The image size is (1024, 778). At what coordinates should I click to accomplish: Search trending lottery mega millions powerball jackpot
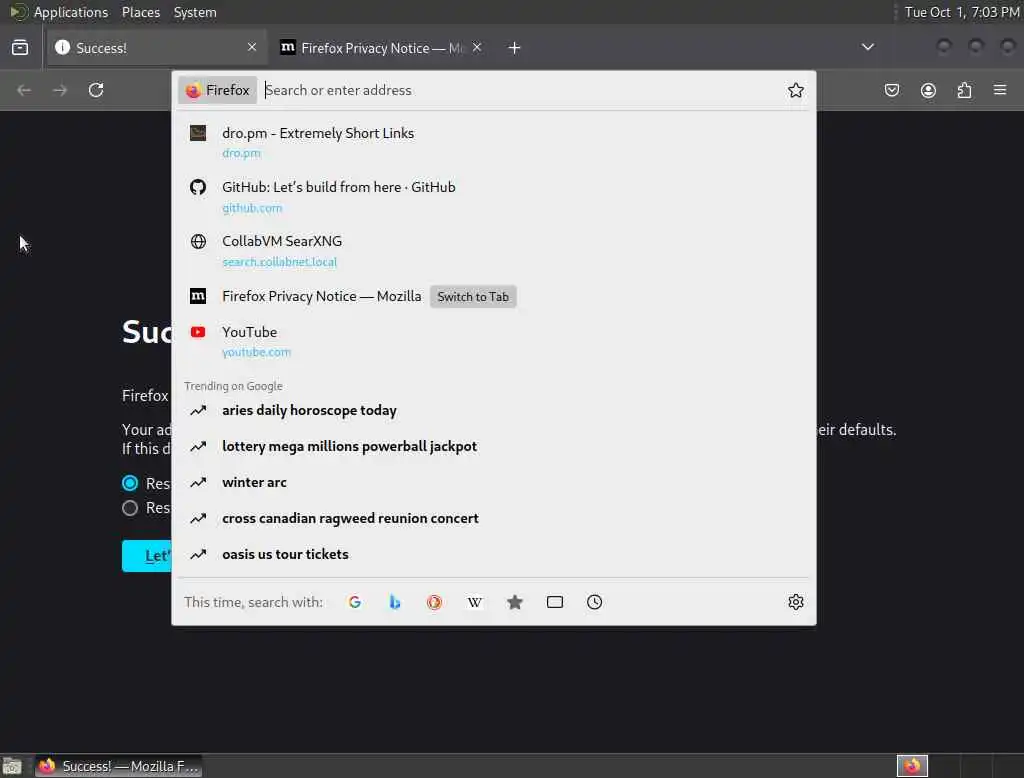coord(494,446)
